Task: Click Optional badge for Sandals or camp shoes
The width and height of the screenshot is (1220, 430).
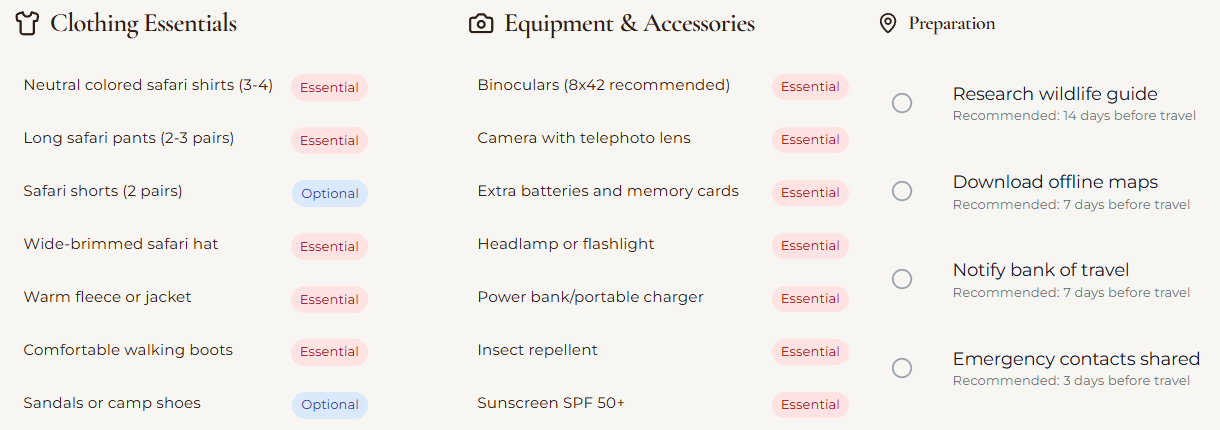Action: pos(329,405)
